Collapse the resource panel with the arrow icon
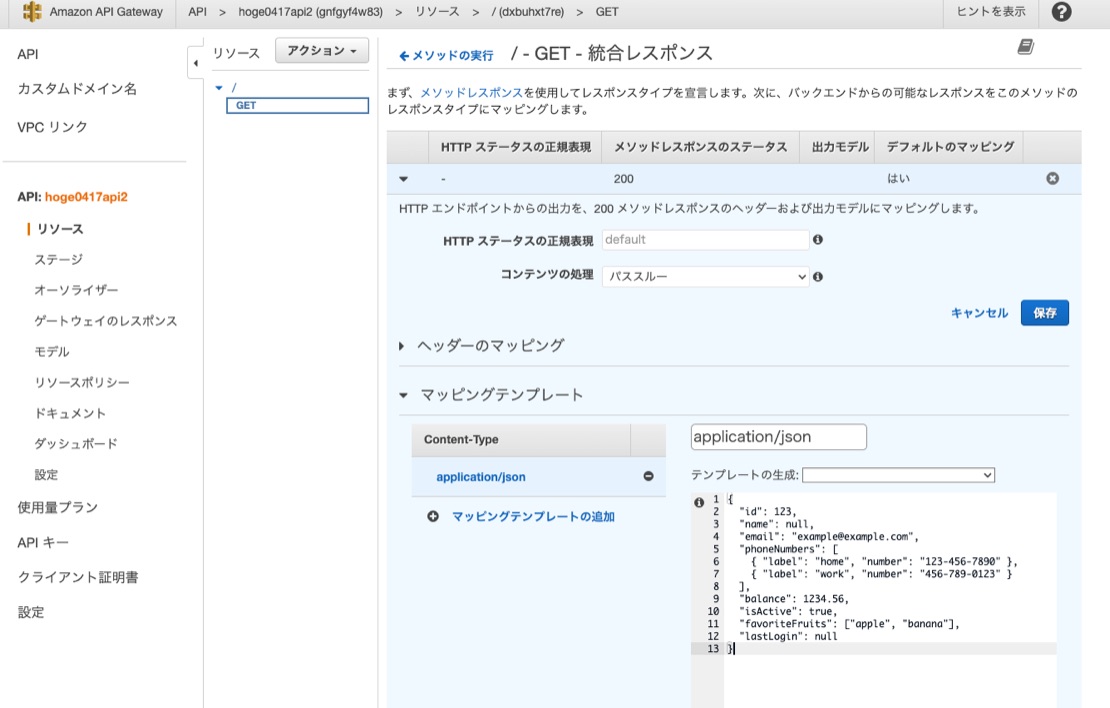 196,61
